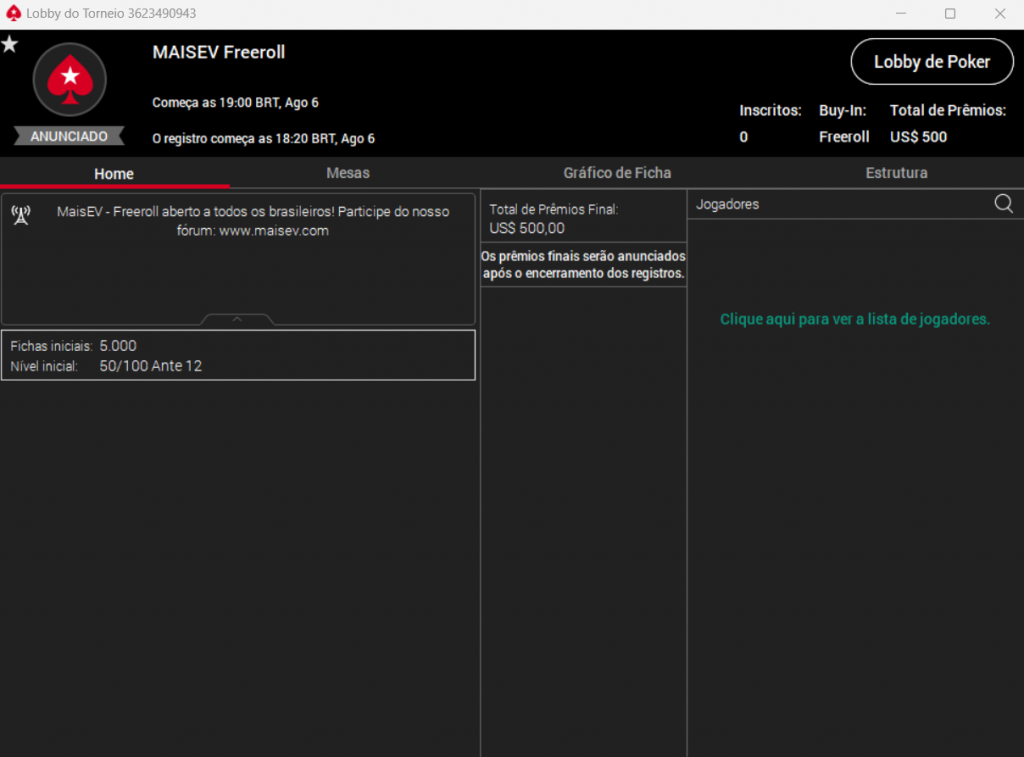Screen dimensions: 1024x757
Task: Click the 'Total de Prêmios:' header label
Action: pyautogui.click(x=948, y=110)
